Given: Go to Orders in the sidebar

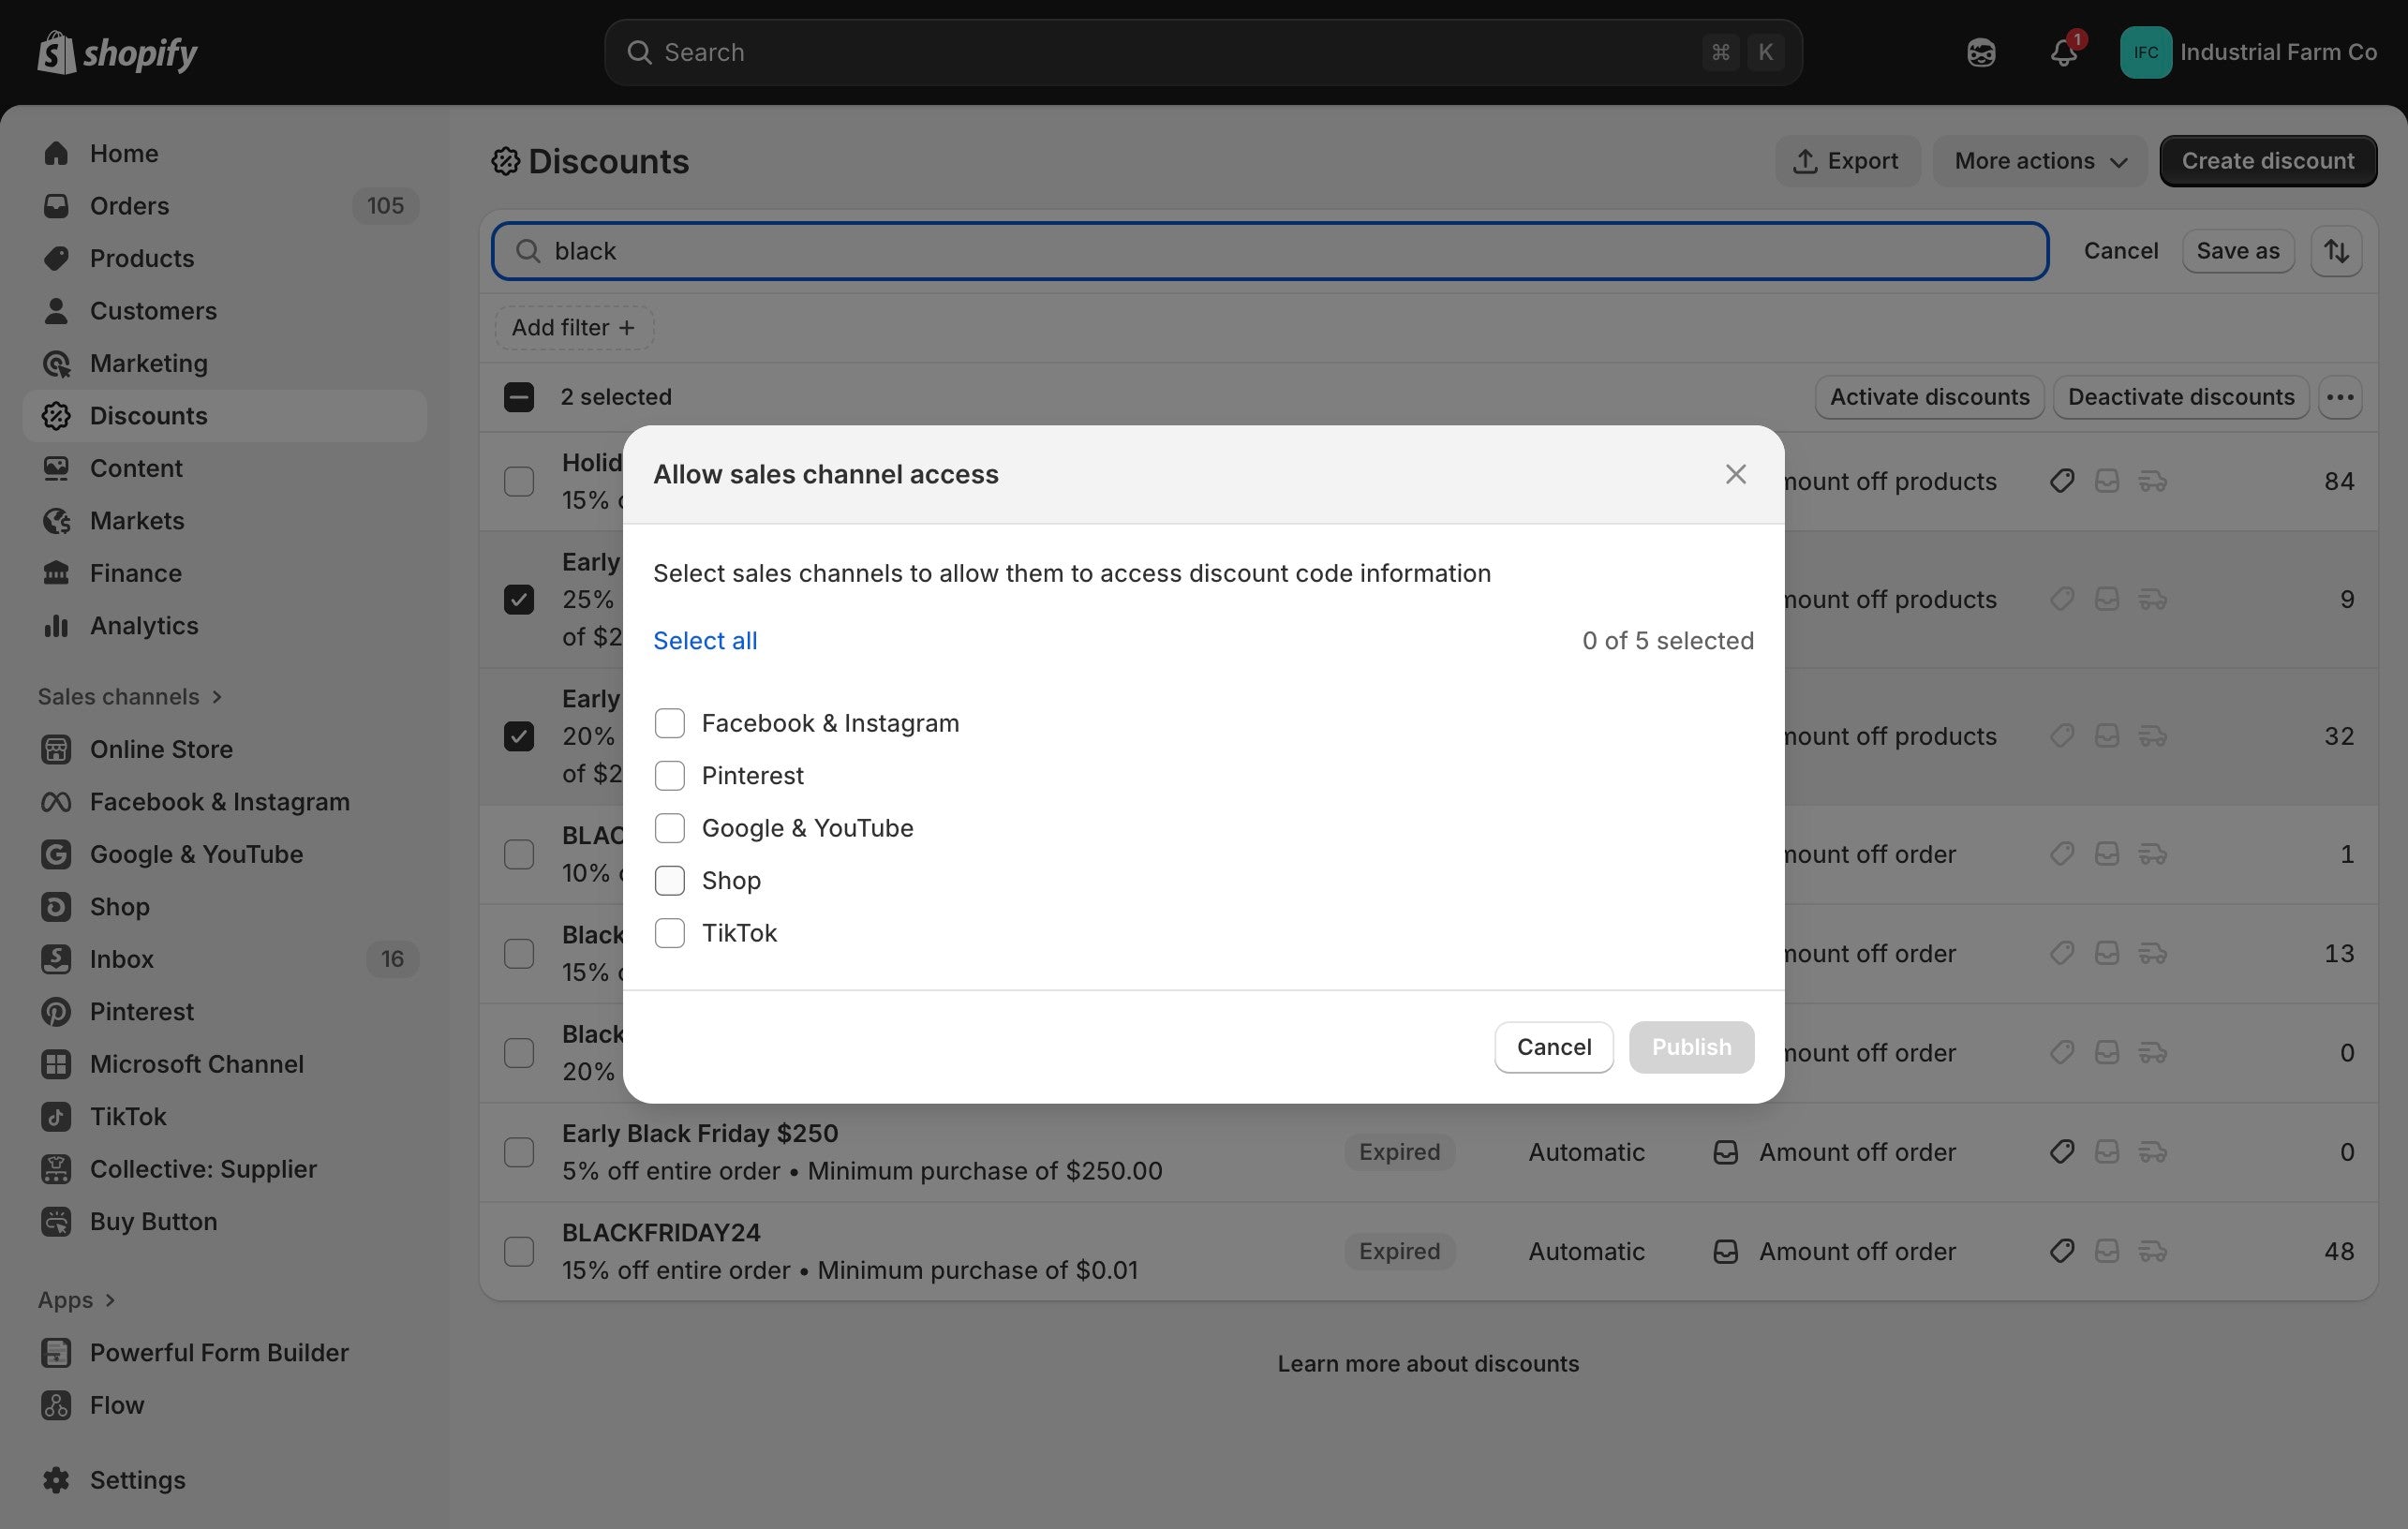Looking at the screenshot, I should (x=129, y=206).
